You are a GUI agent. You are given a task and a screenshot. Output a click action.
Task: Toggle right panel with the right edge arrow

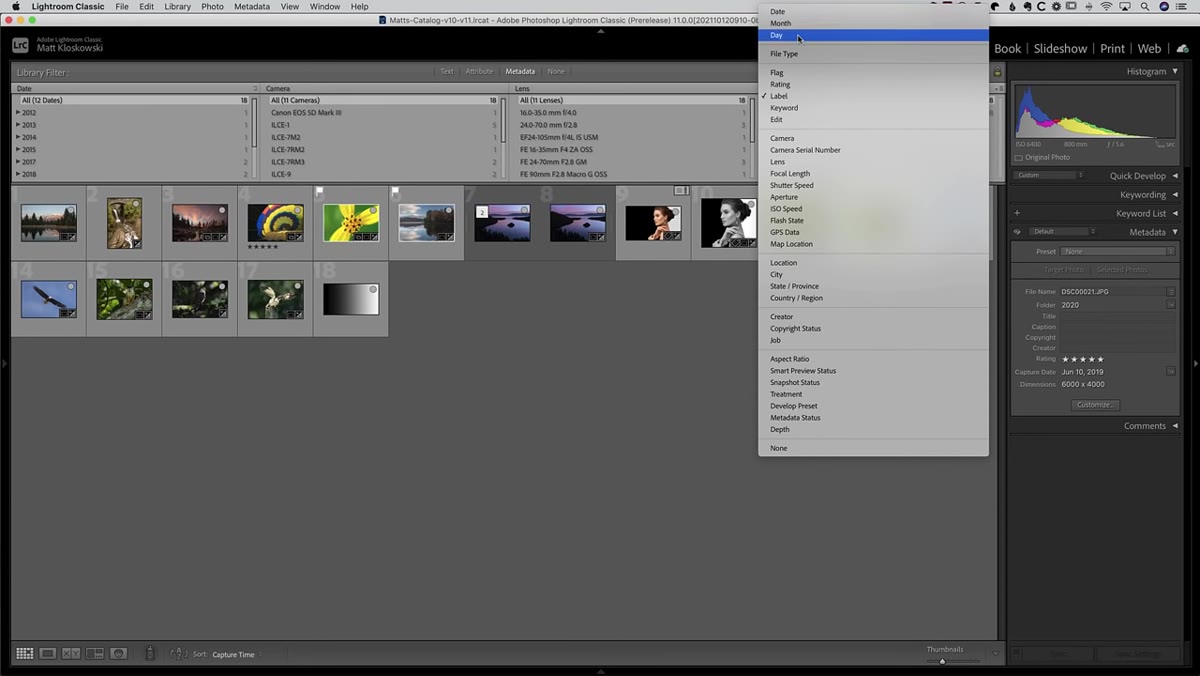point(1195,363)
